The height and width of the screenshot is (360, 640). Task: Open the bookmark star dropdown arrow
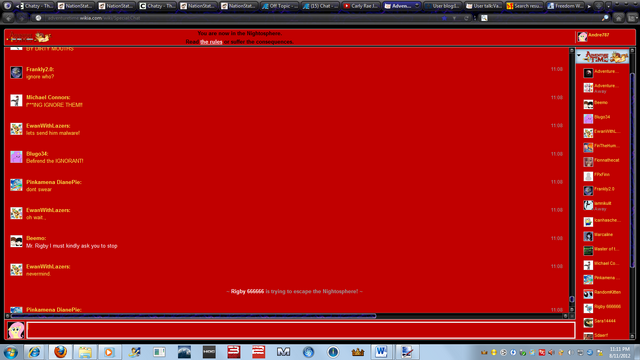pos(454,18)
